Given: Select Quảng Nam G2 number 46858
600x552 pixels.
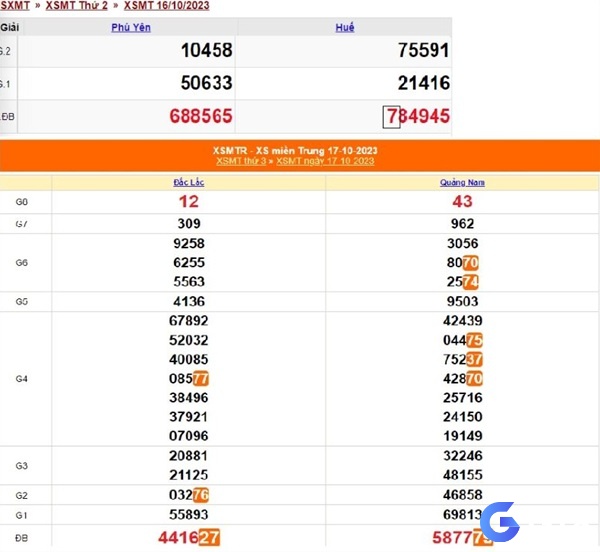Looking at the screenshot, I should 463,495.
